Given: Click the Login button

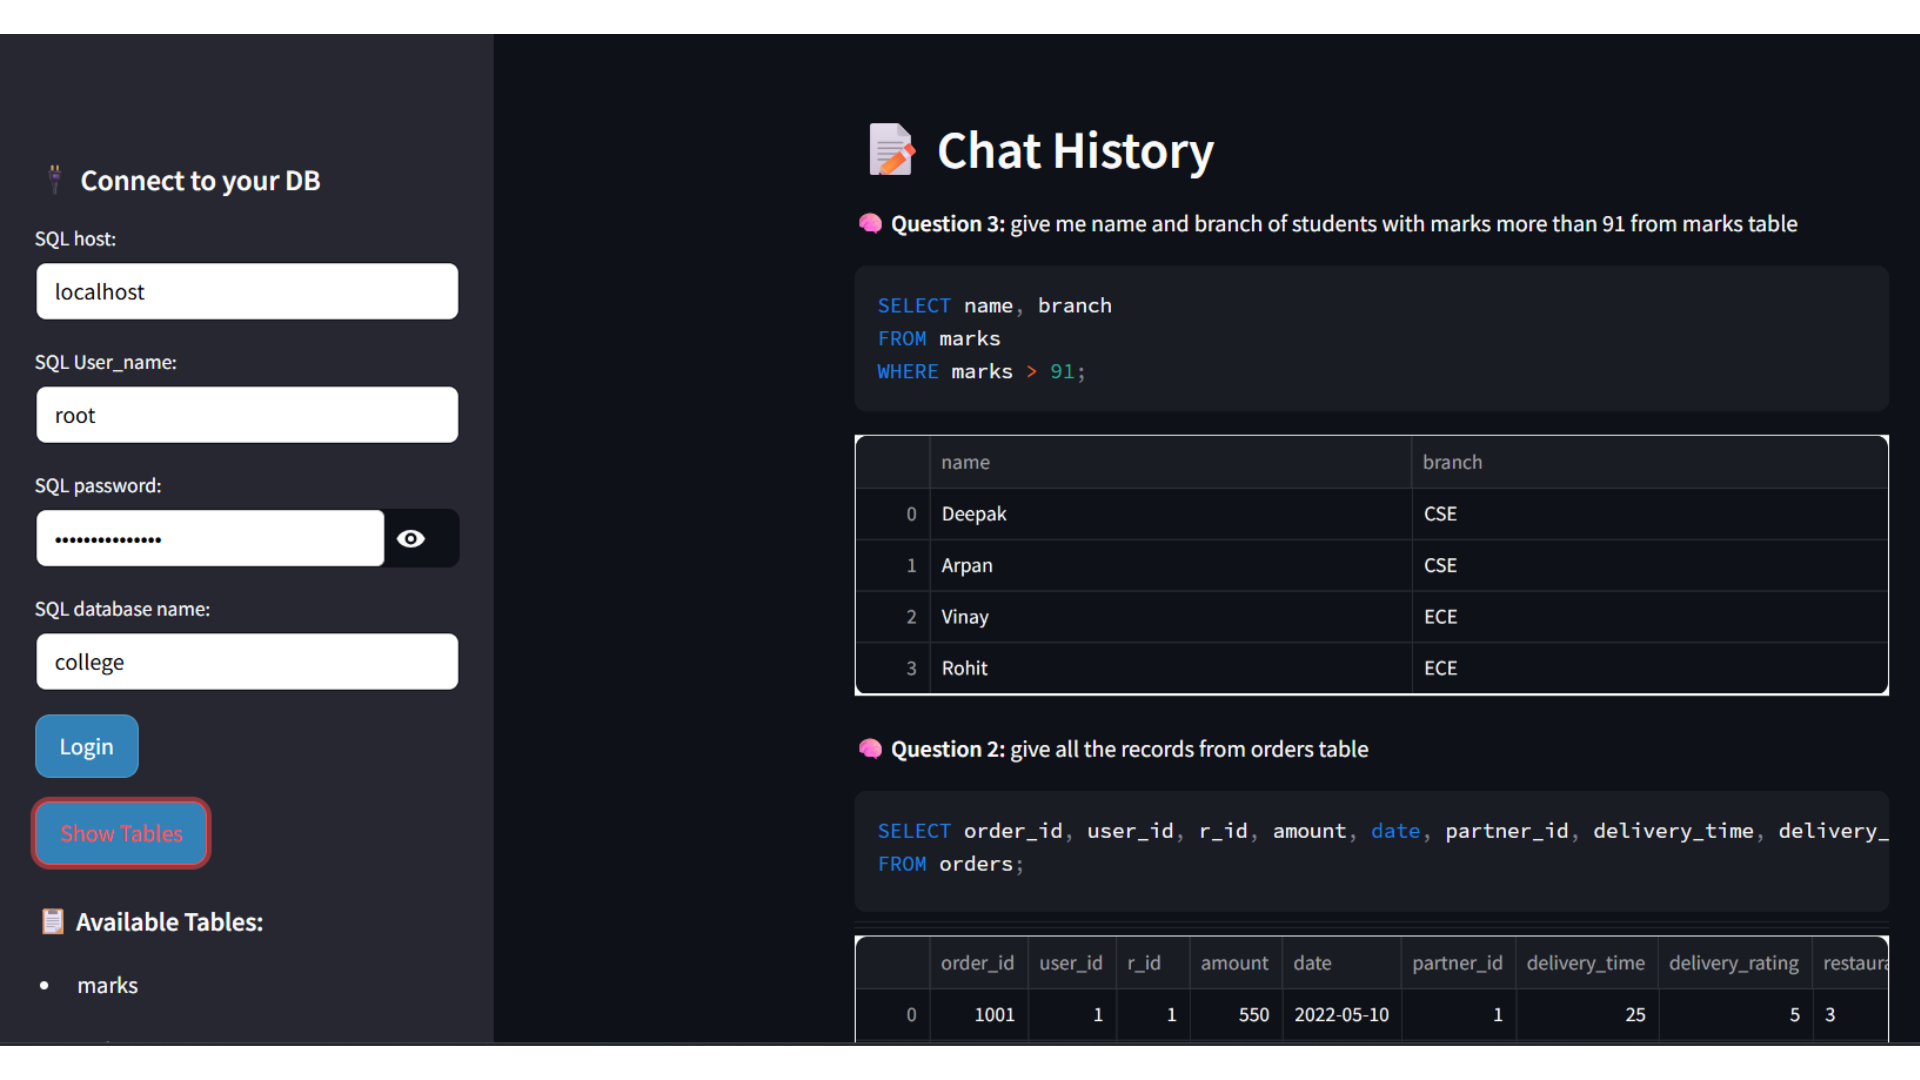Looking at the screenshot, I should click(x=87, y=746).
